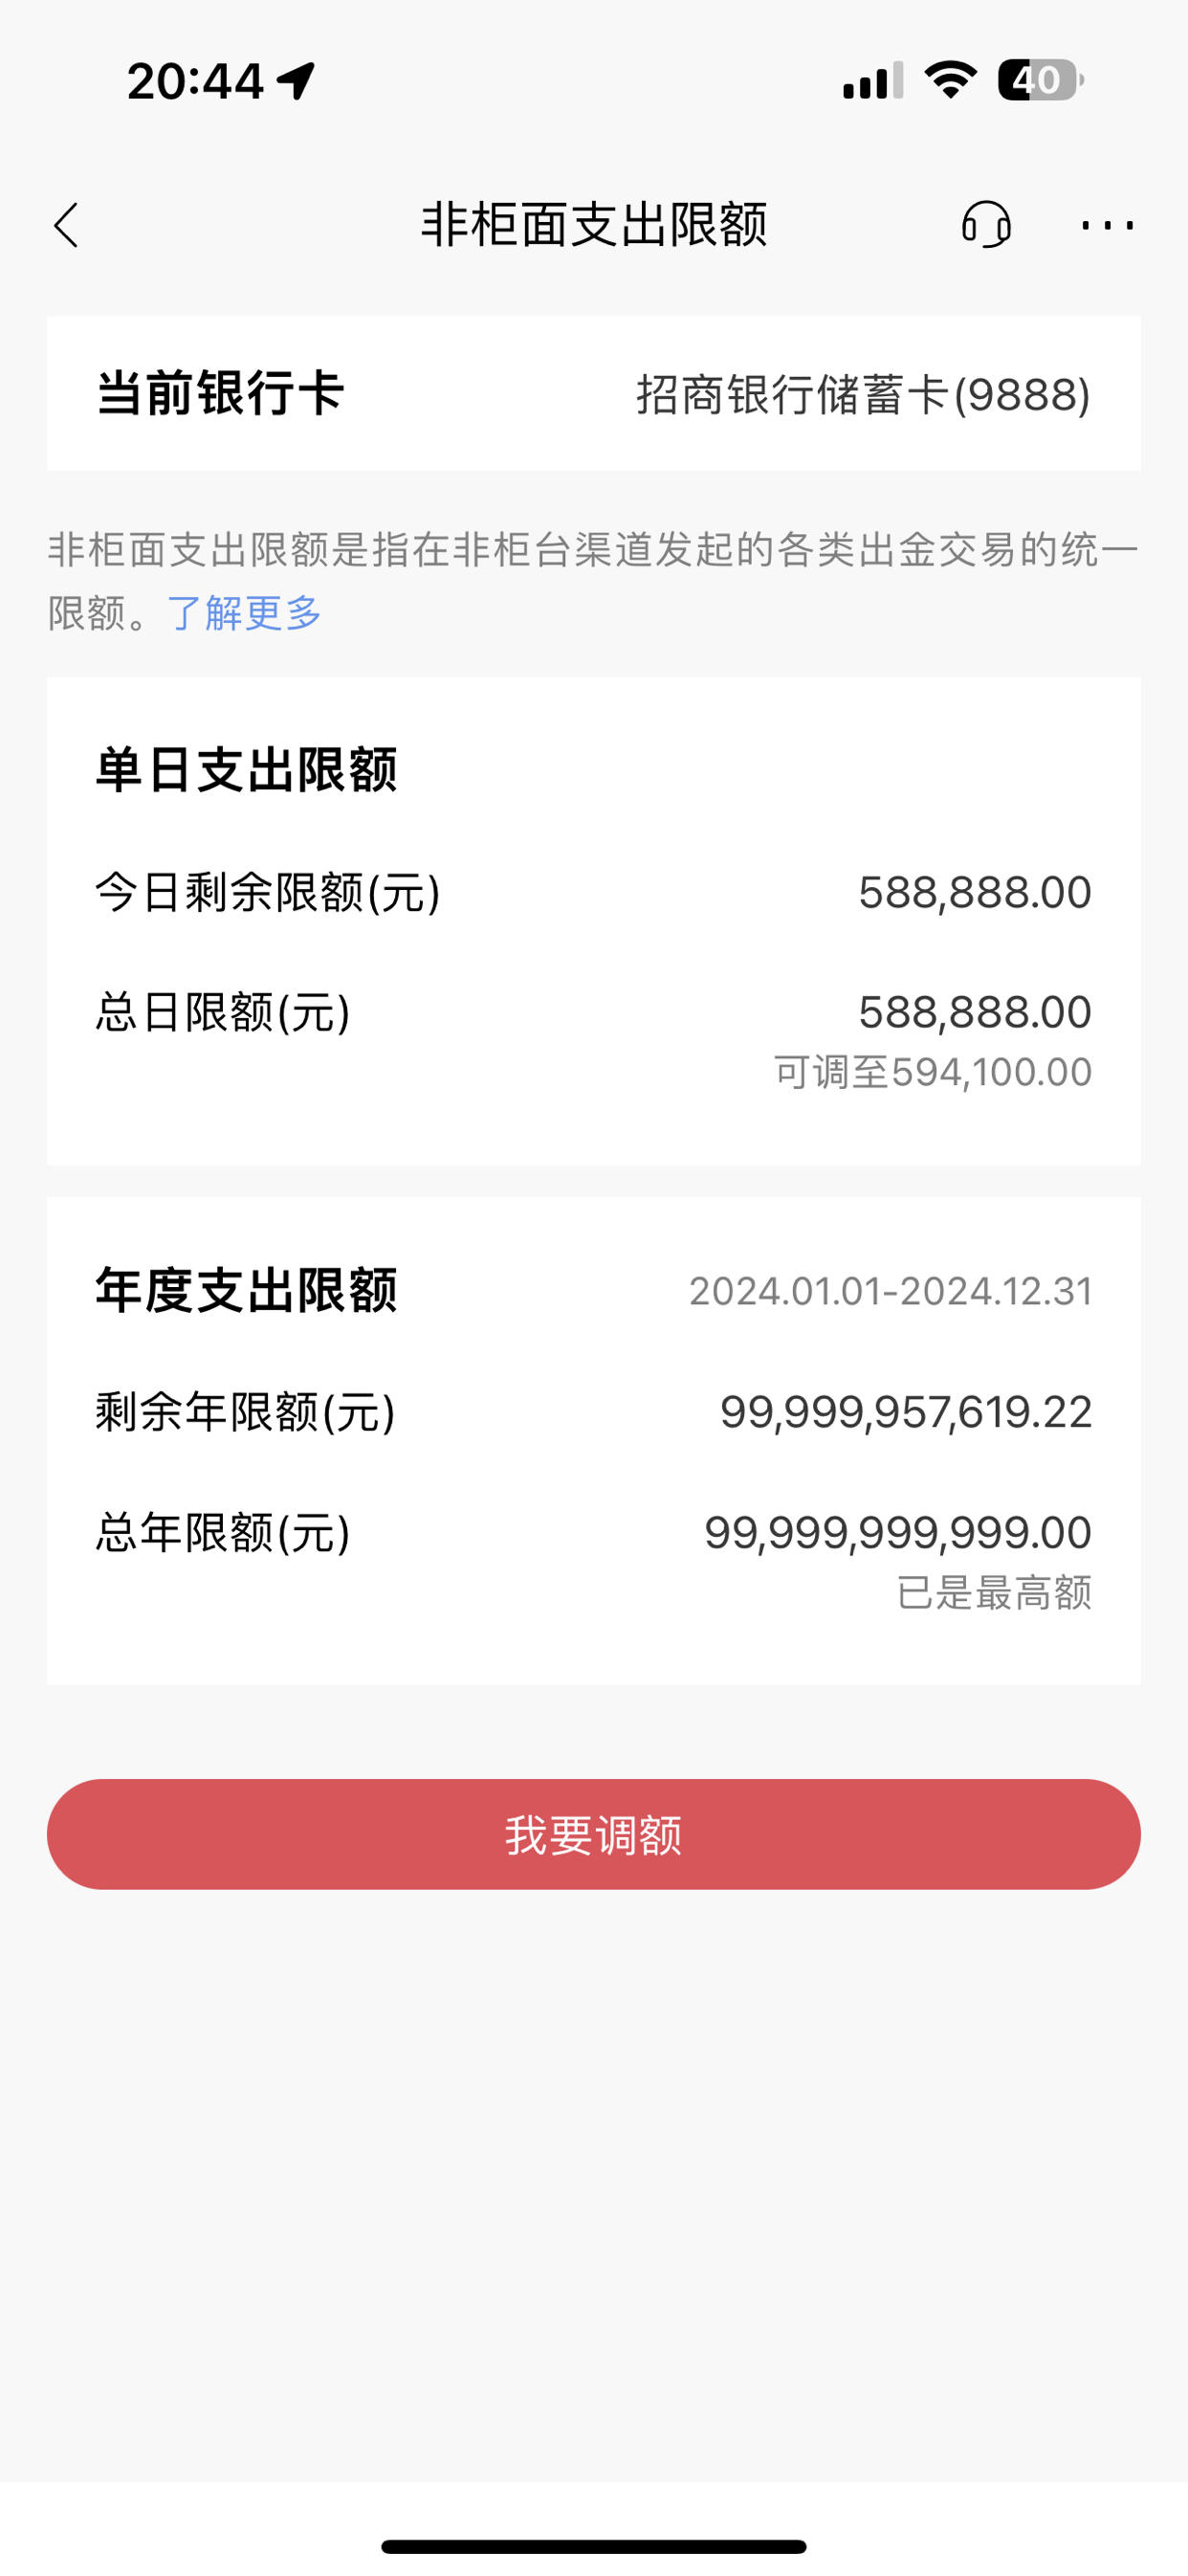Tap the 可调至594,100.00 hint text
Image resolution: width=1188 pixels, height=2576 pixels.
point(932,1072)
